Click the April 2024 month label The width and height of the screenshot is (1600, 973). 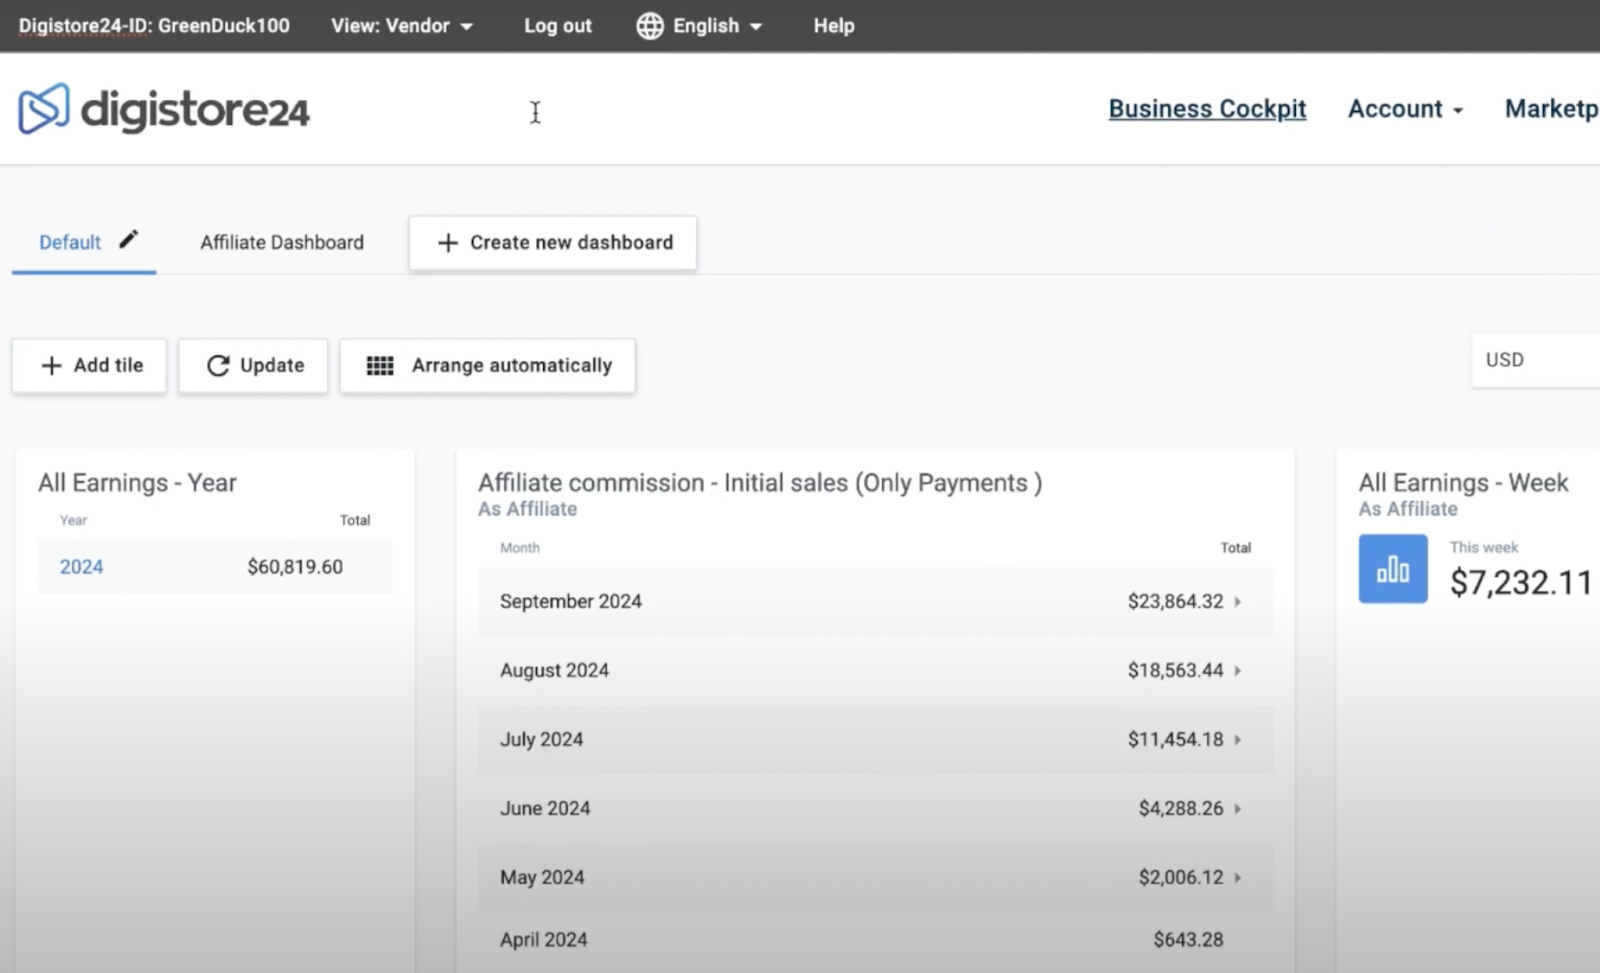[x=544, y=940]
